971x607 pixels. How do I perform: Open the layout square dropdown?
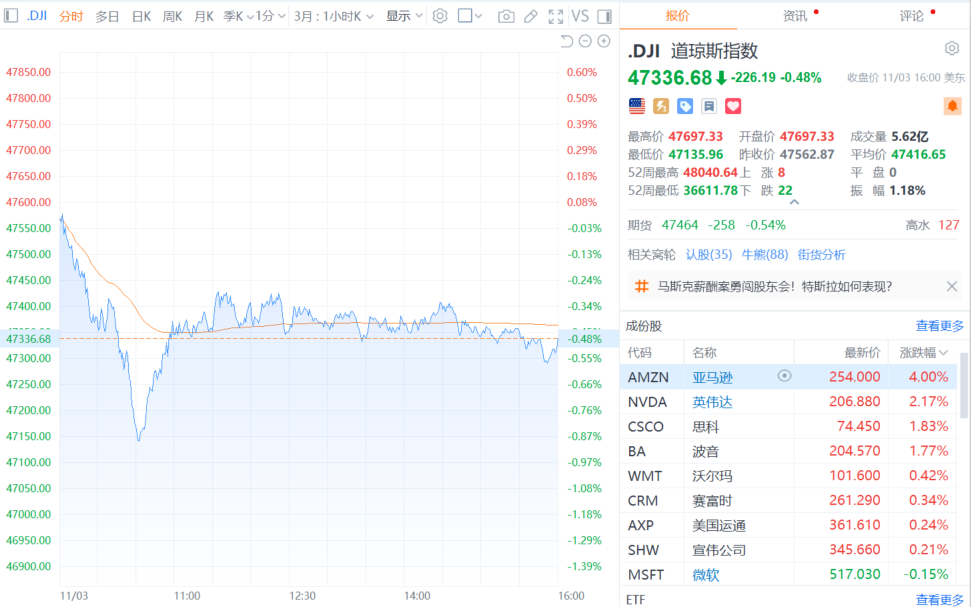point(469,16)
